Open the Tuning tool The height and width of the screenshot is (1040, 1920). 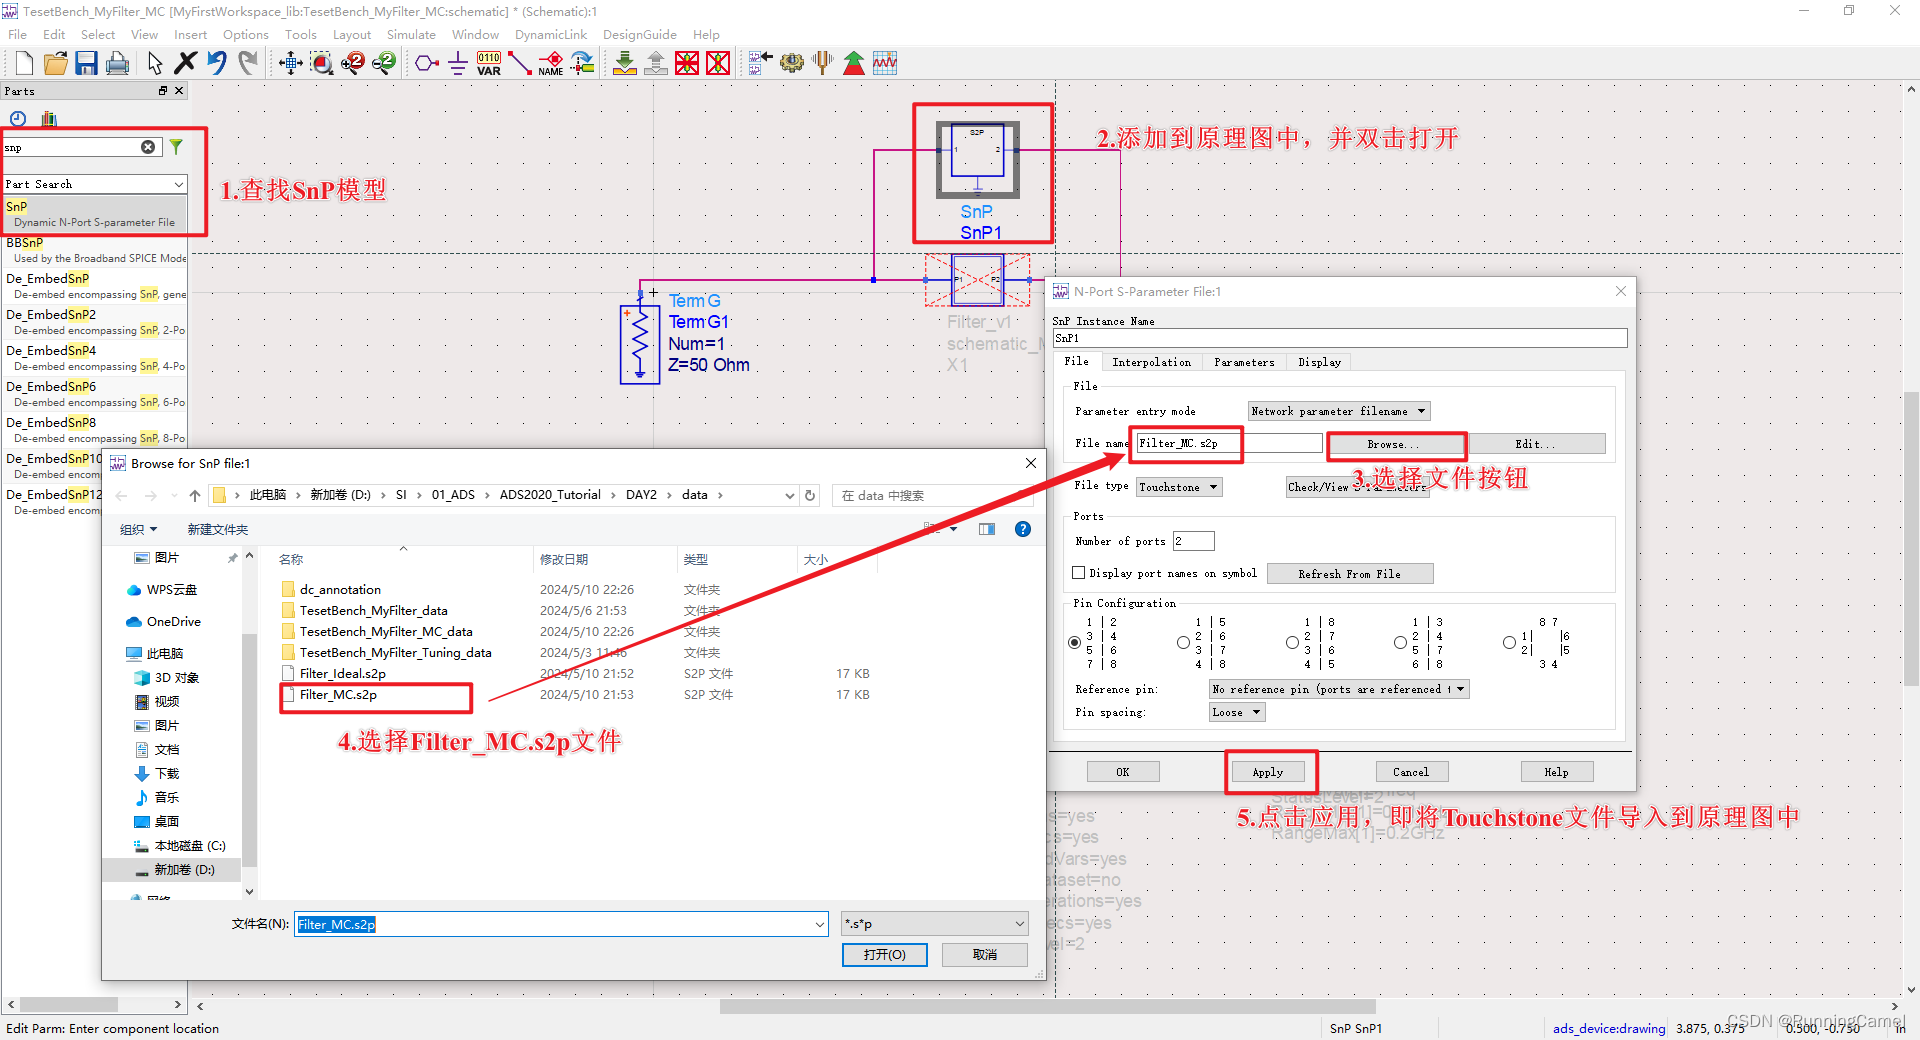[822, 63]
